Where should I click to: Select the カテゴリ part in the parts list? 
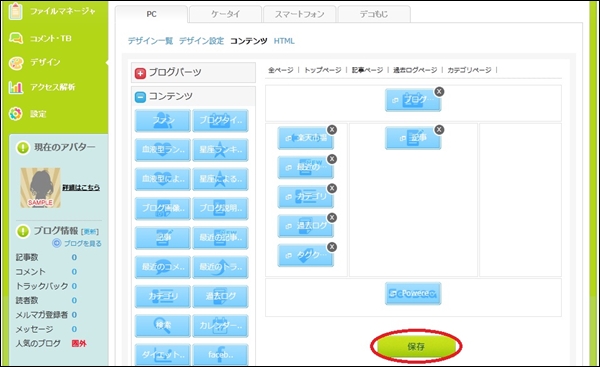pos(163,296)
